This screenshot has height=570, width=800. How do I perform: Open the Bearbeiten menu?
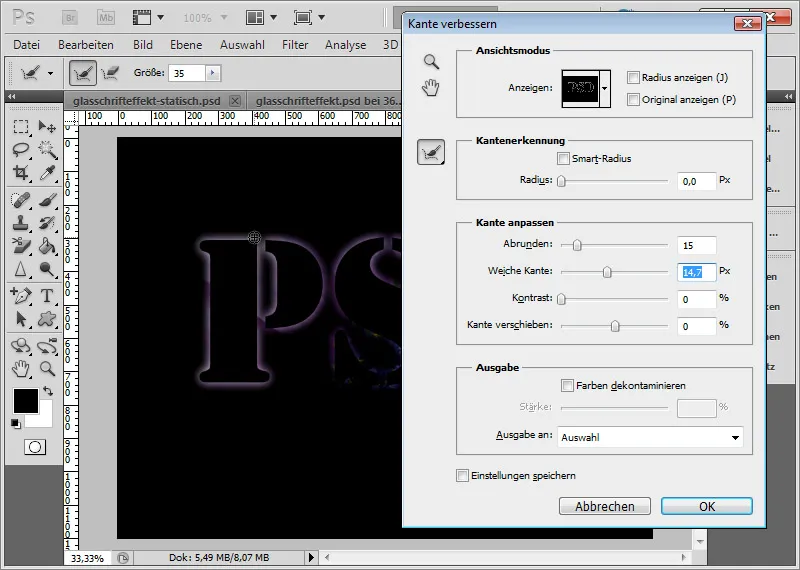coord(86,45)
